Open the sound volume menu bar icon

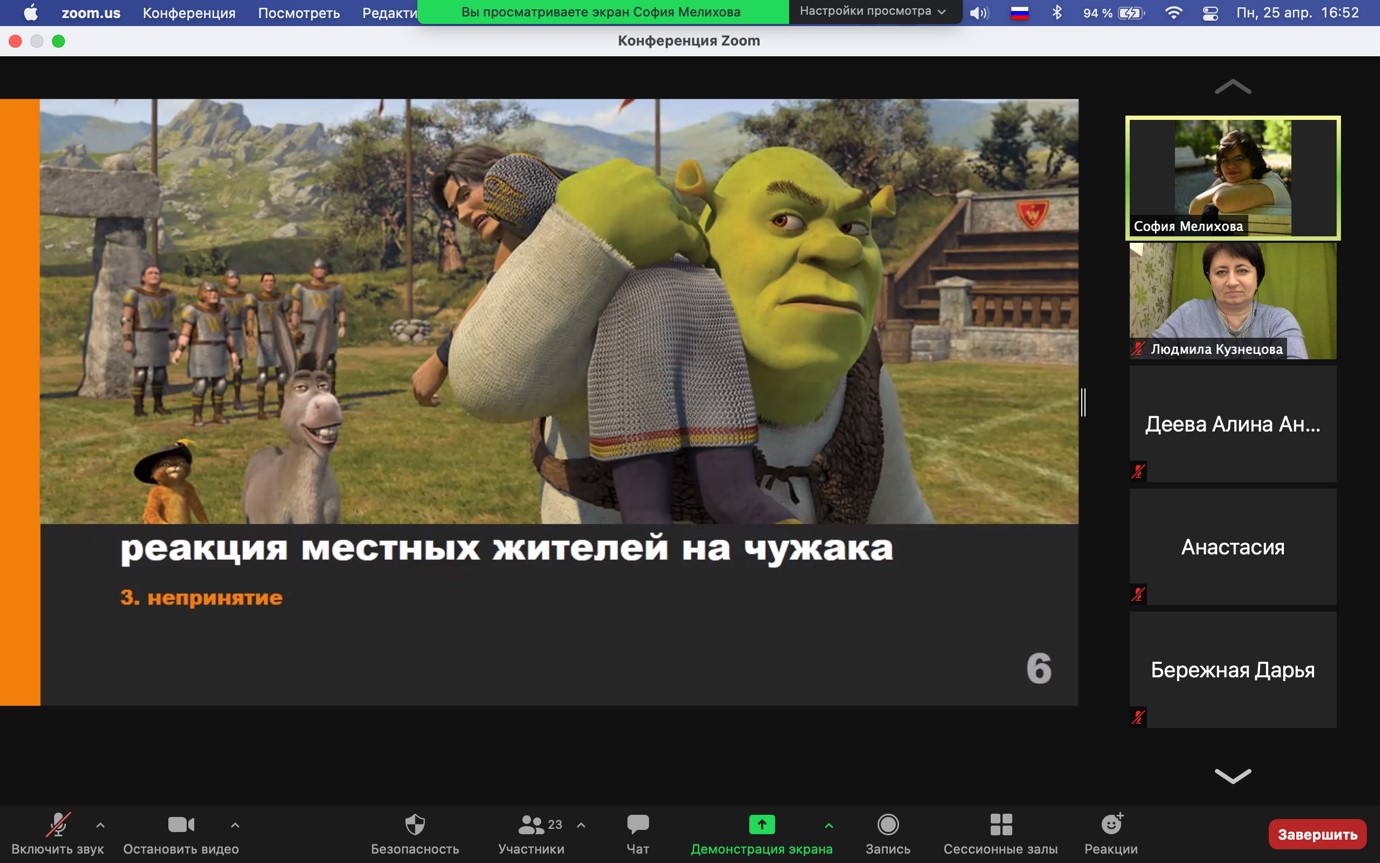pos(980,13)
